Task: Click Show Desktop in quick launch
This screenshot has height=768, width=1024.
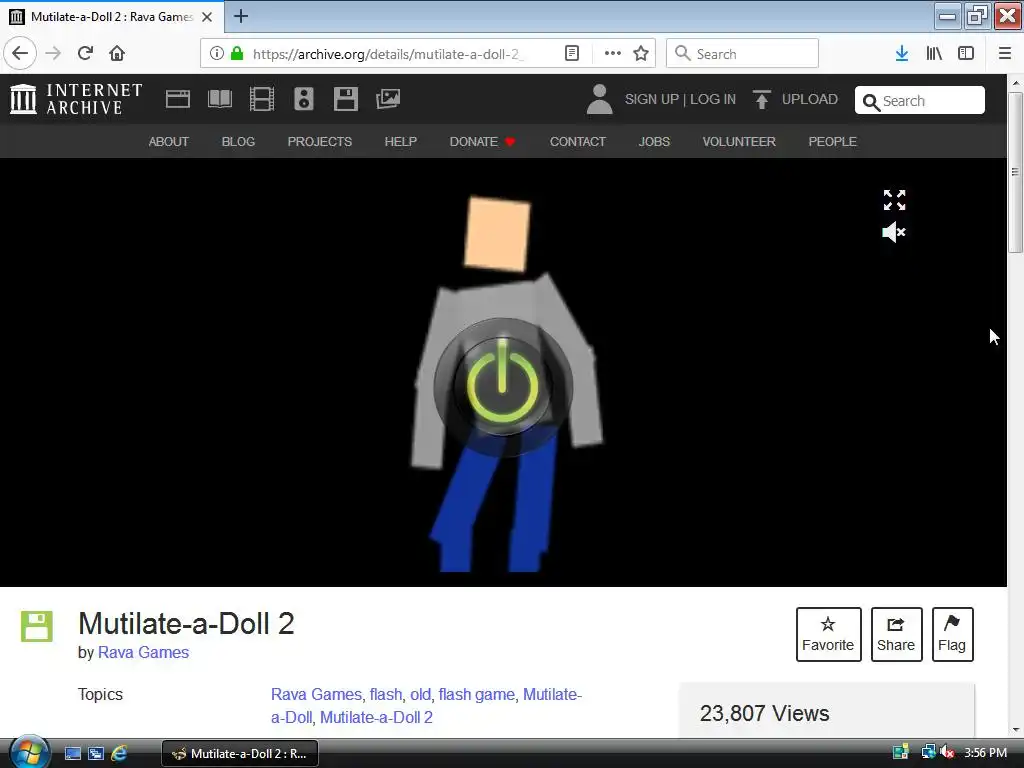Action: pos(72,754)
